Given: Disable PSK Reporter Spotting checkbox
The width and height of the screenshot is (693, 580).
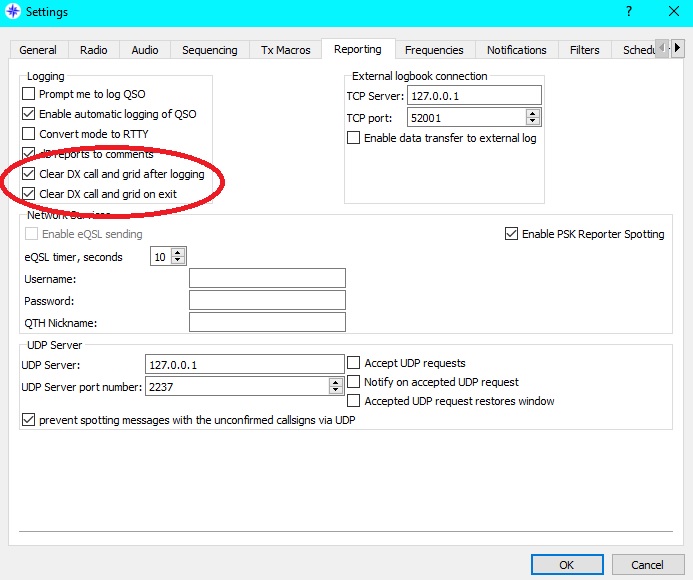Looking at the screenshot, I should pyautogui.click(x=512, y=234).
